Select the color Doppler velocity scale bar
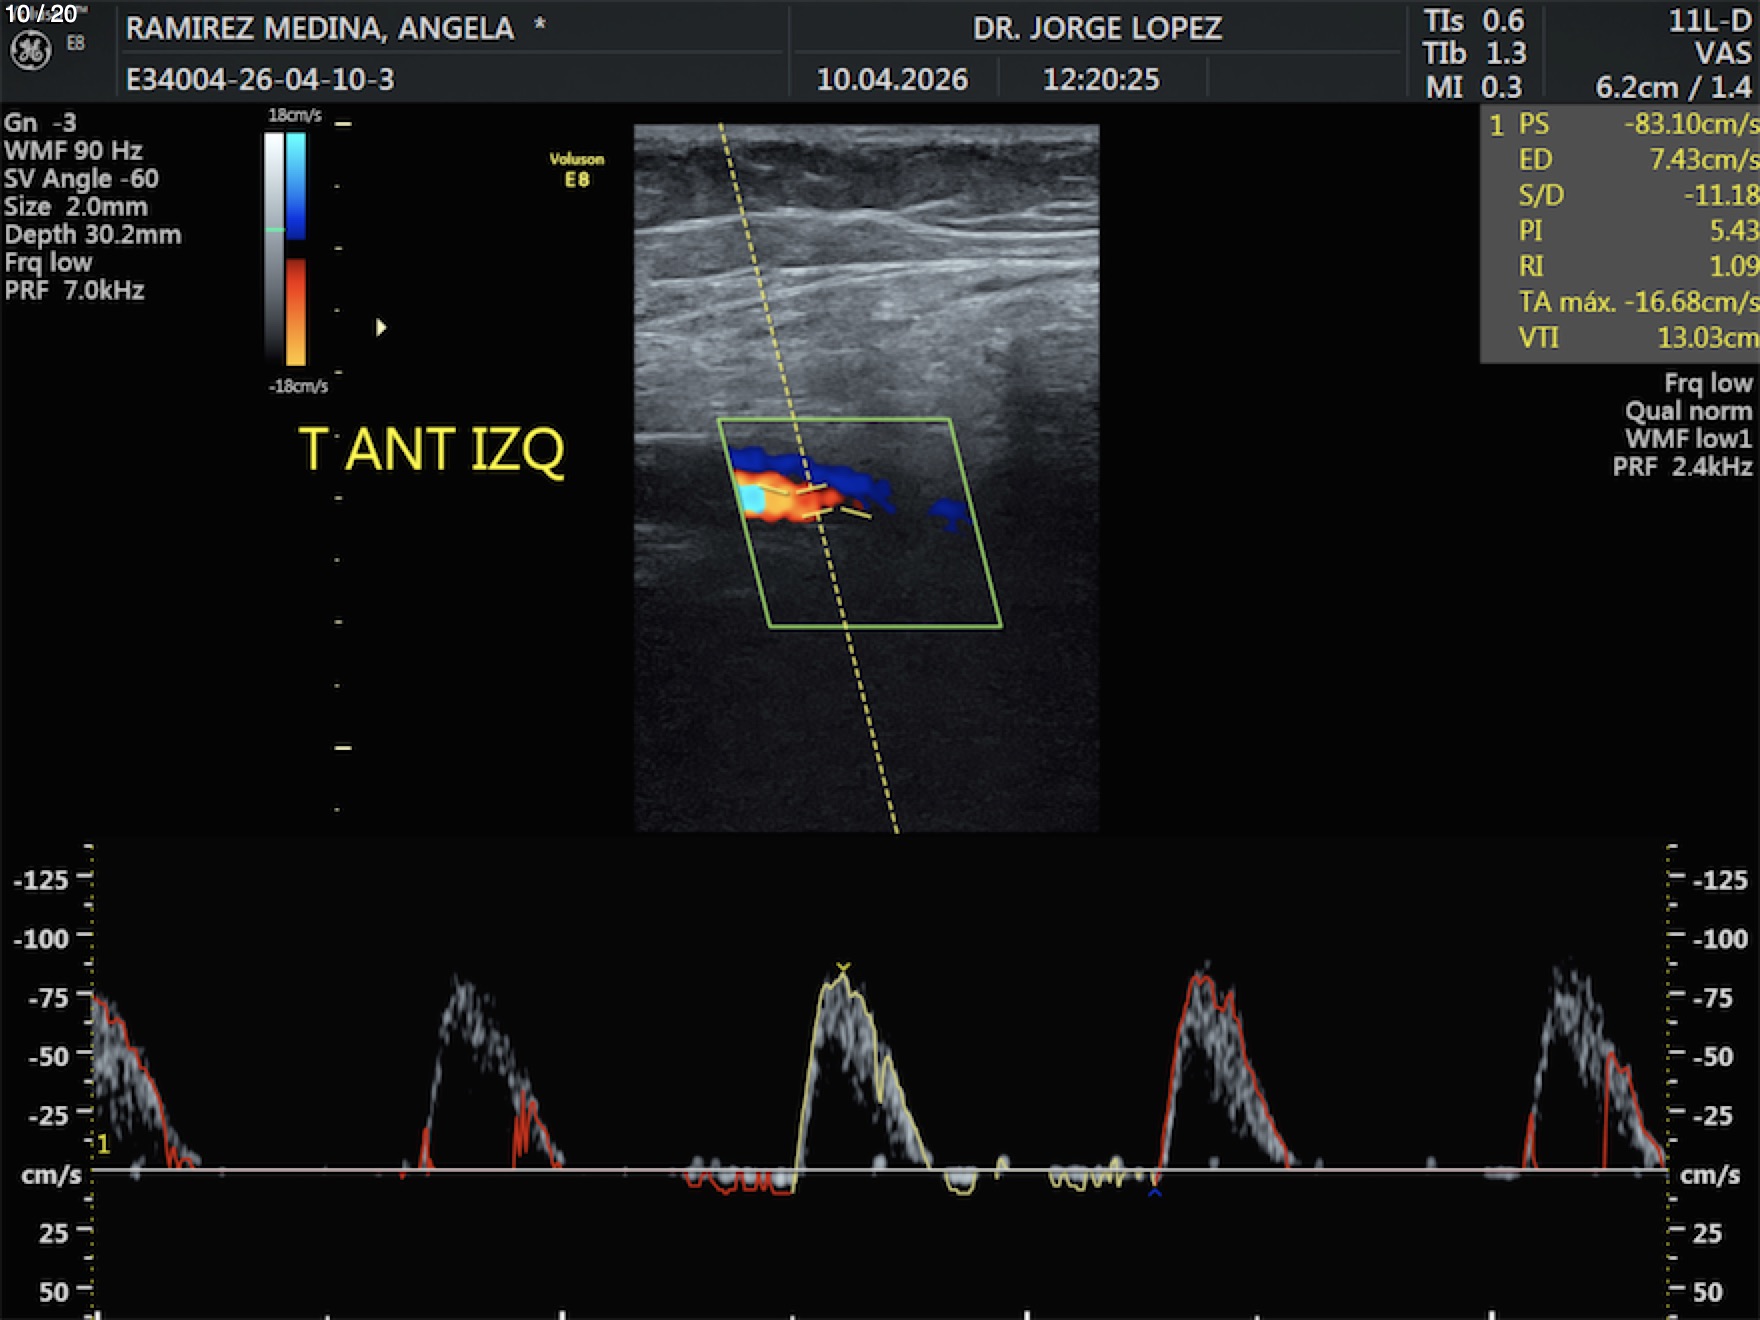 (296, 249)
